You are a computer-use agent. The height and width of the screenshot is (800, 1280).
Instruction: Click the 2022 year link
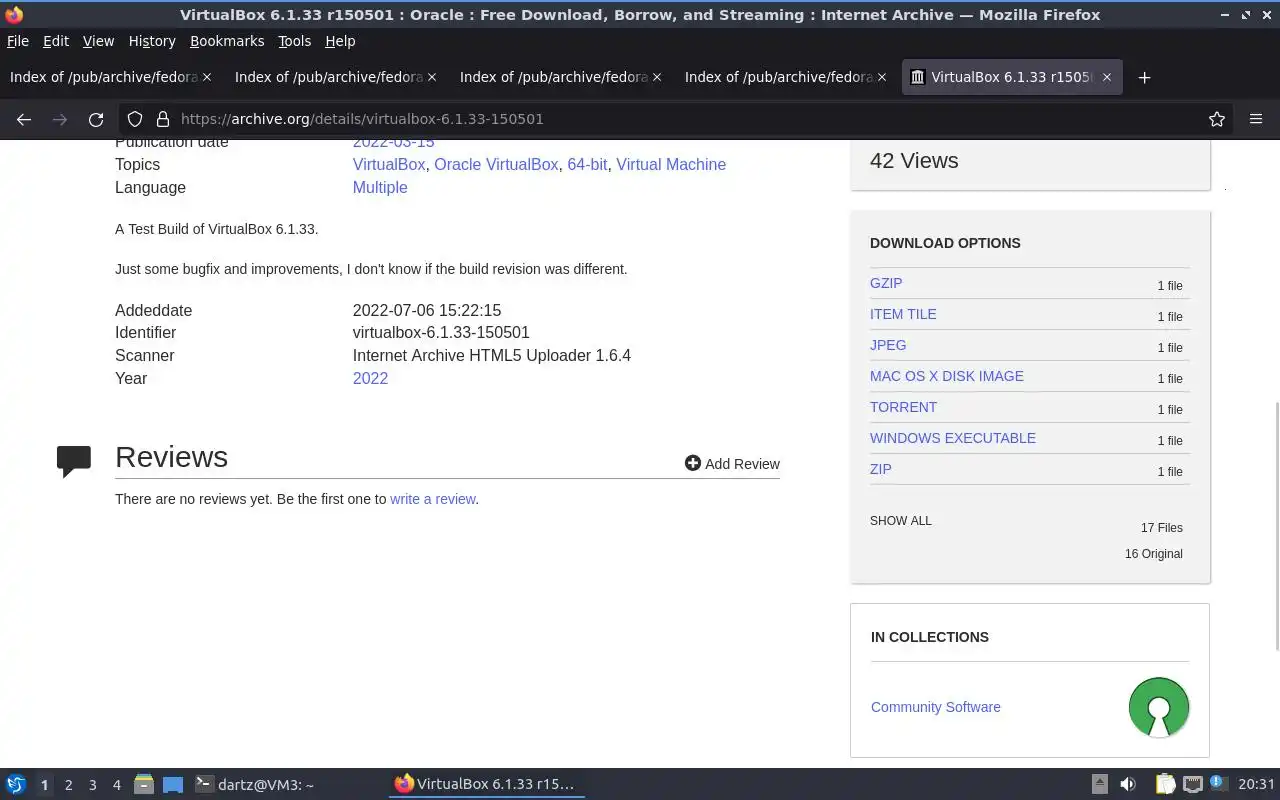point(370,378)
